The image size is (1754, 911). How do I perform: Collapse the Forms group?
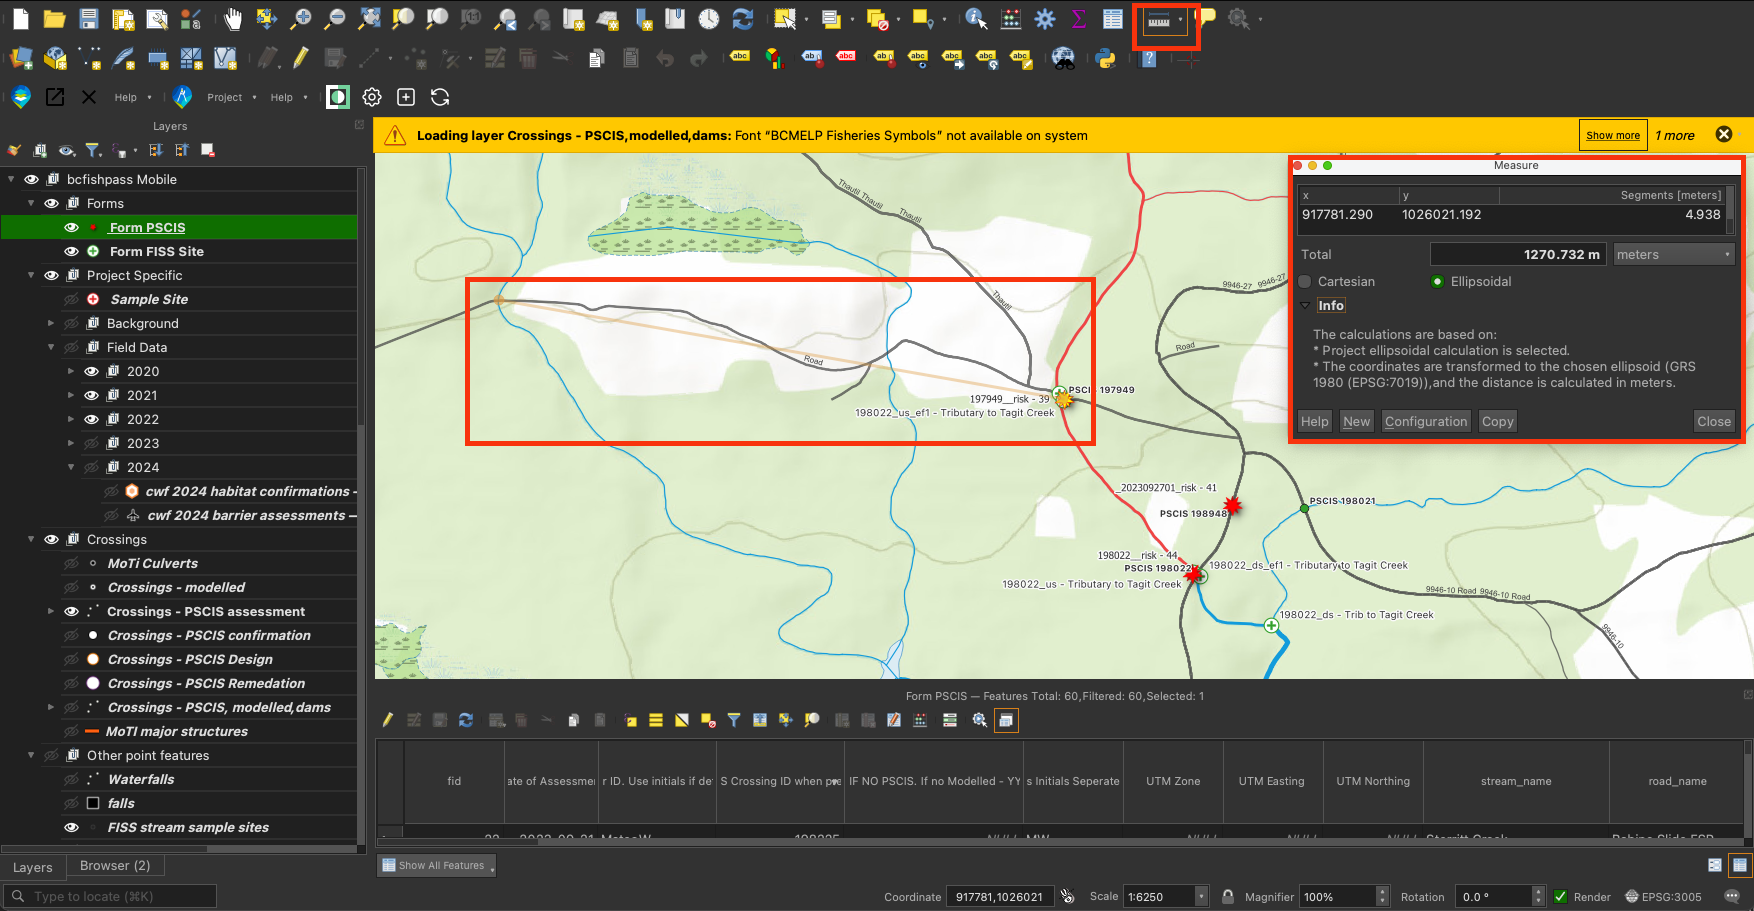coord(31,203)
